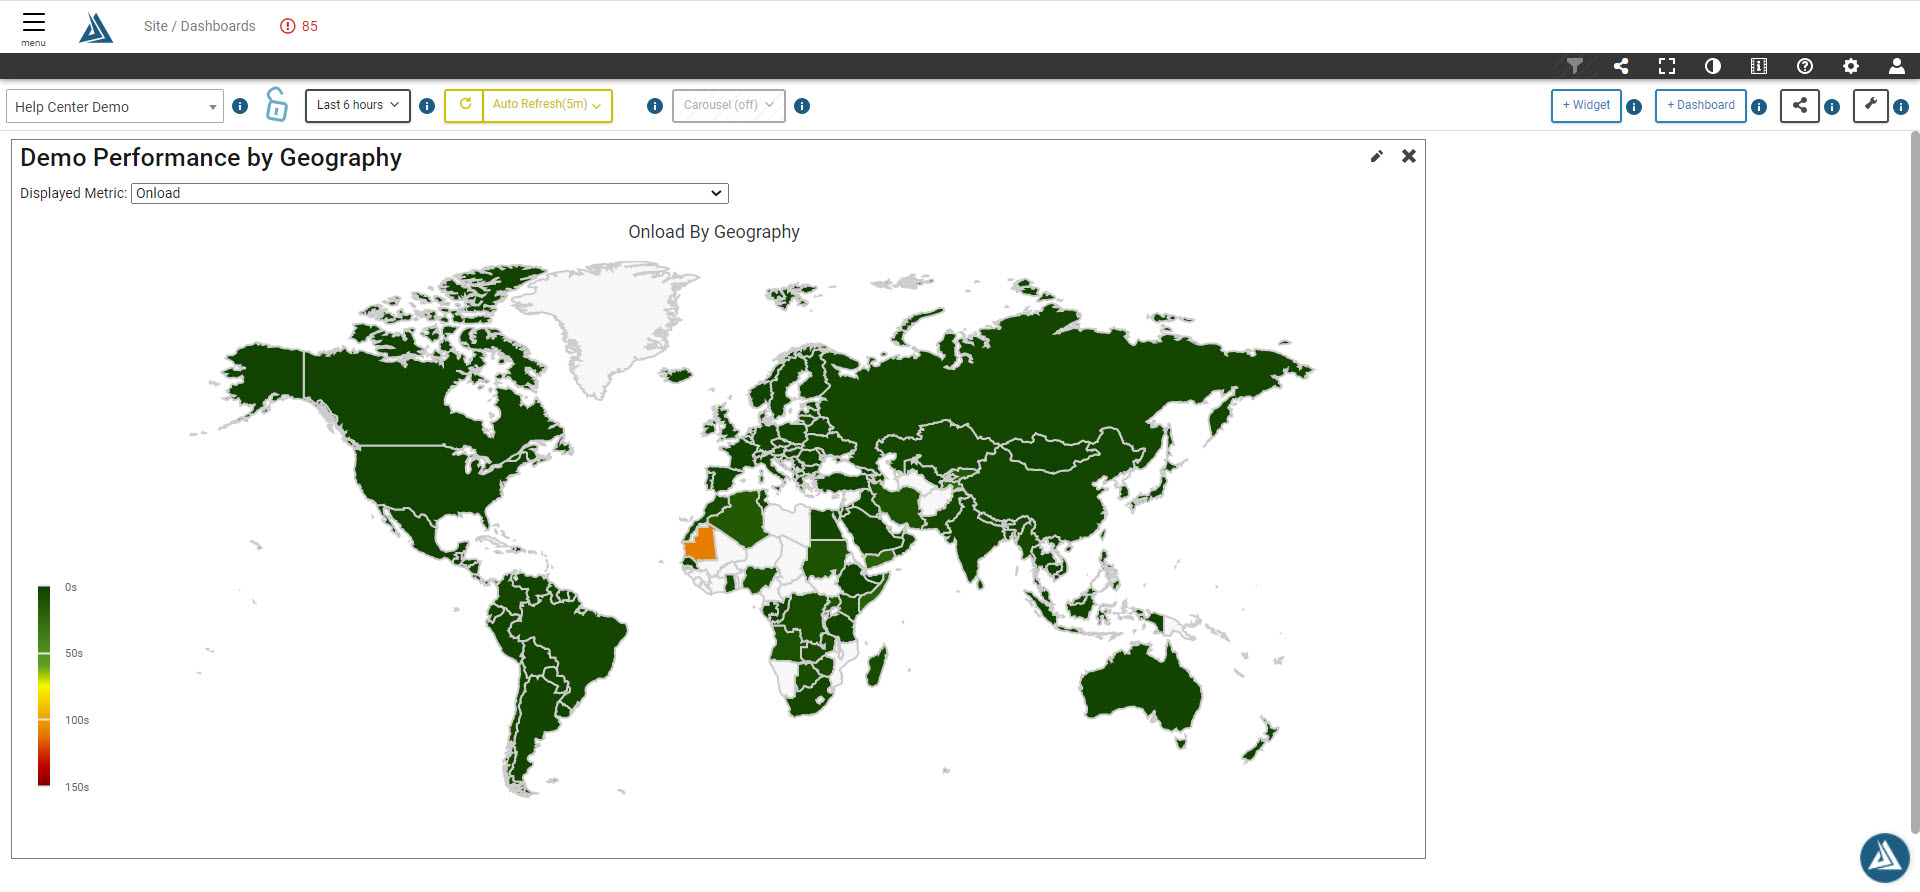
Task: Click the refresh arrow button
Action: (465, 105)
